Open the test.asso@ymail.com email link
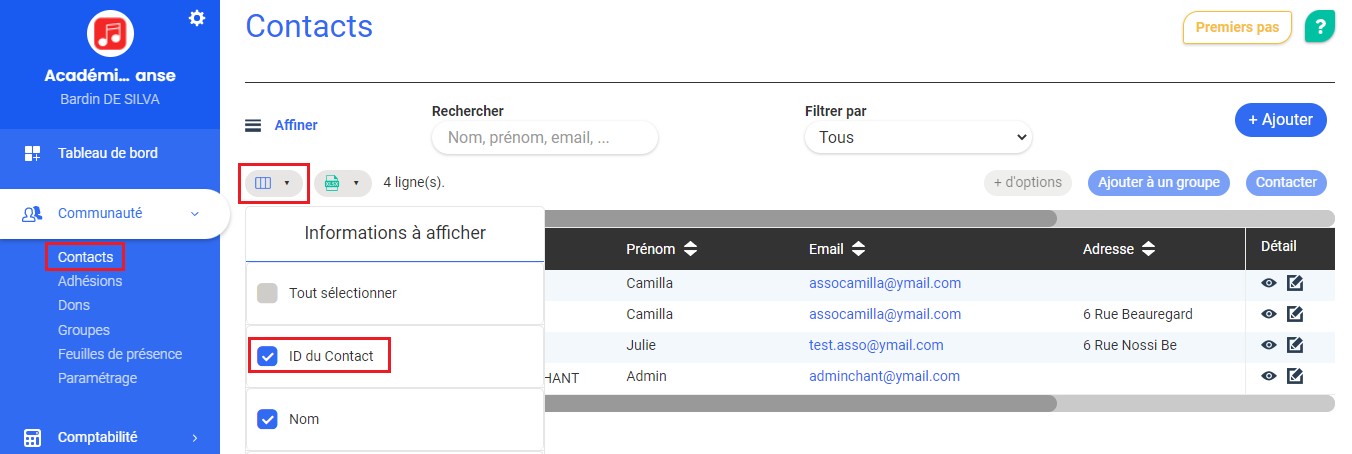This screenshot has width=1352, height=454. click(876, 345)
